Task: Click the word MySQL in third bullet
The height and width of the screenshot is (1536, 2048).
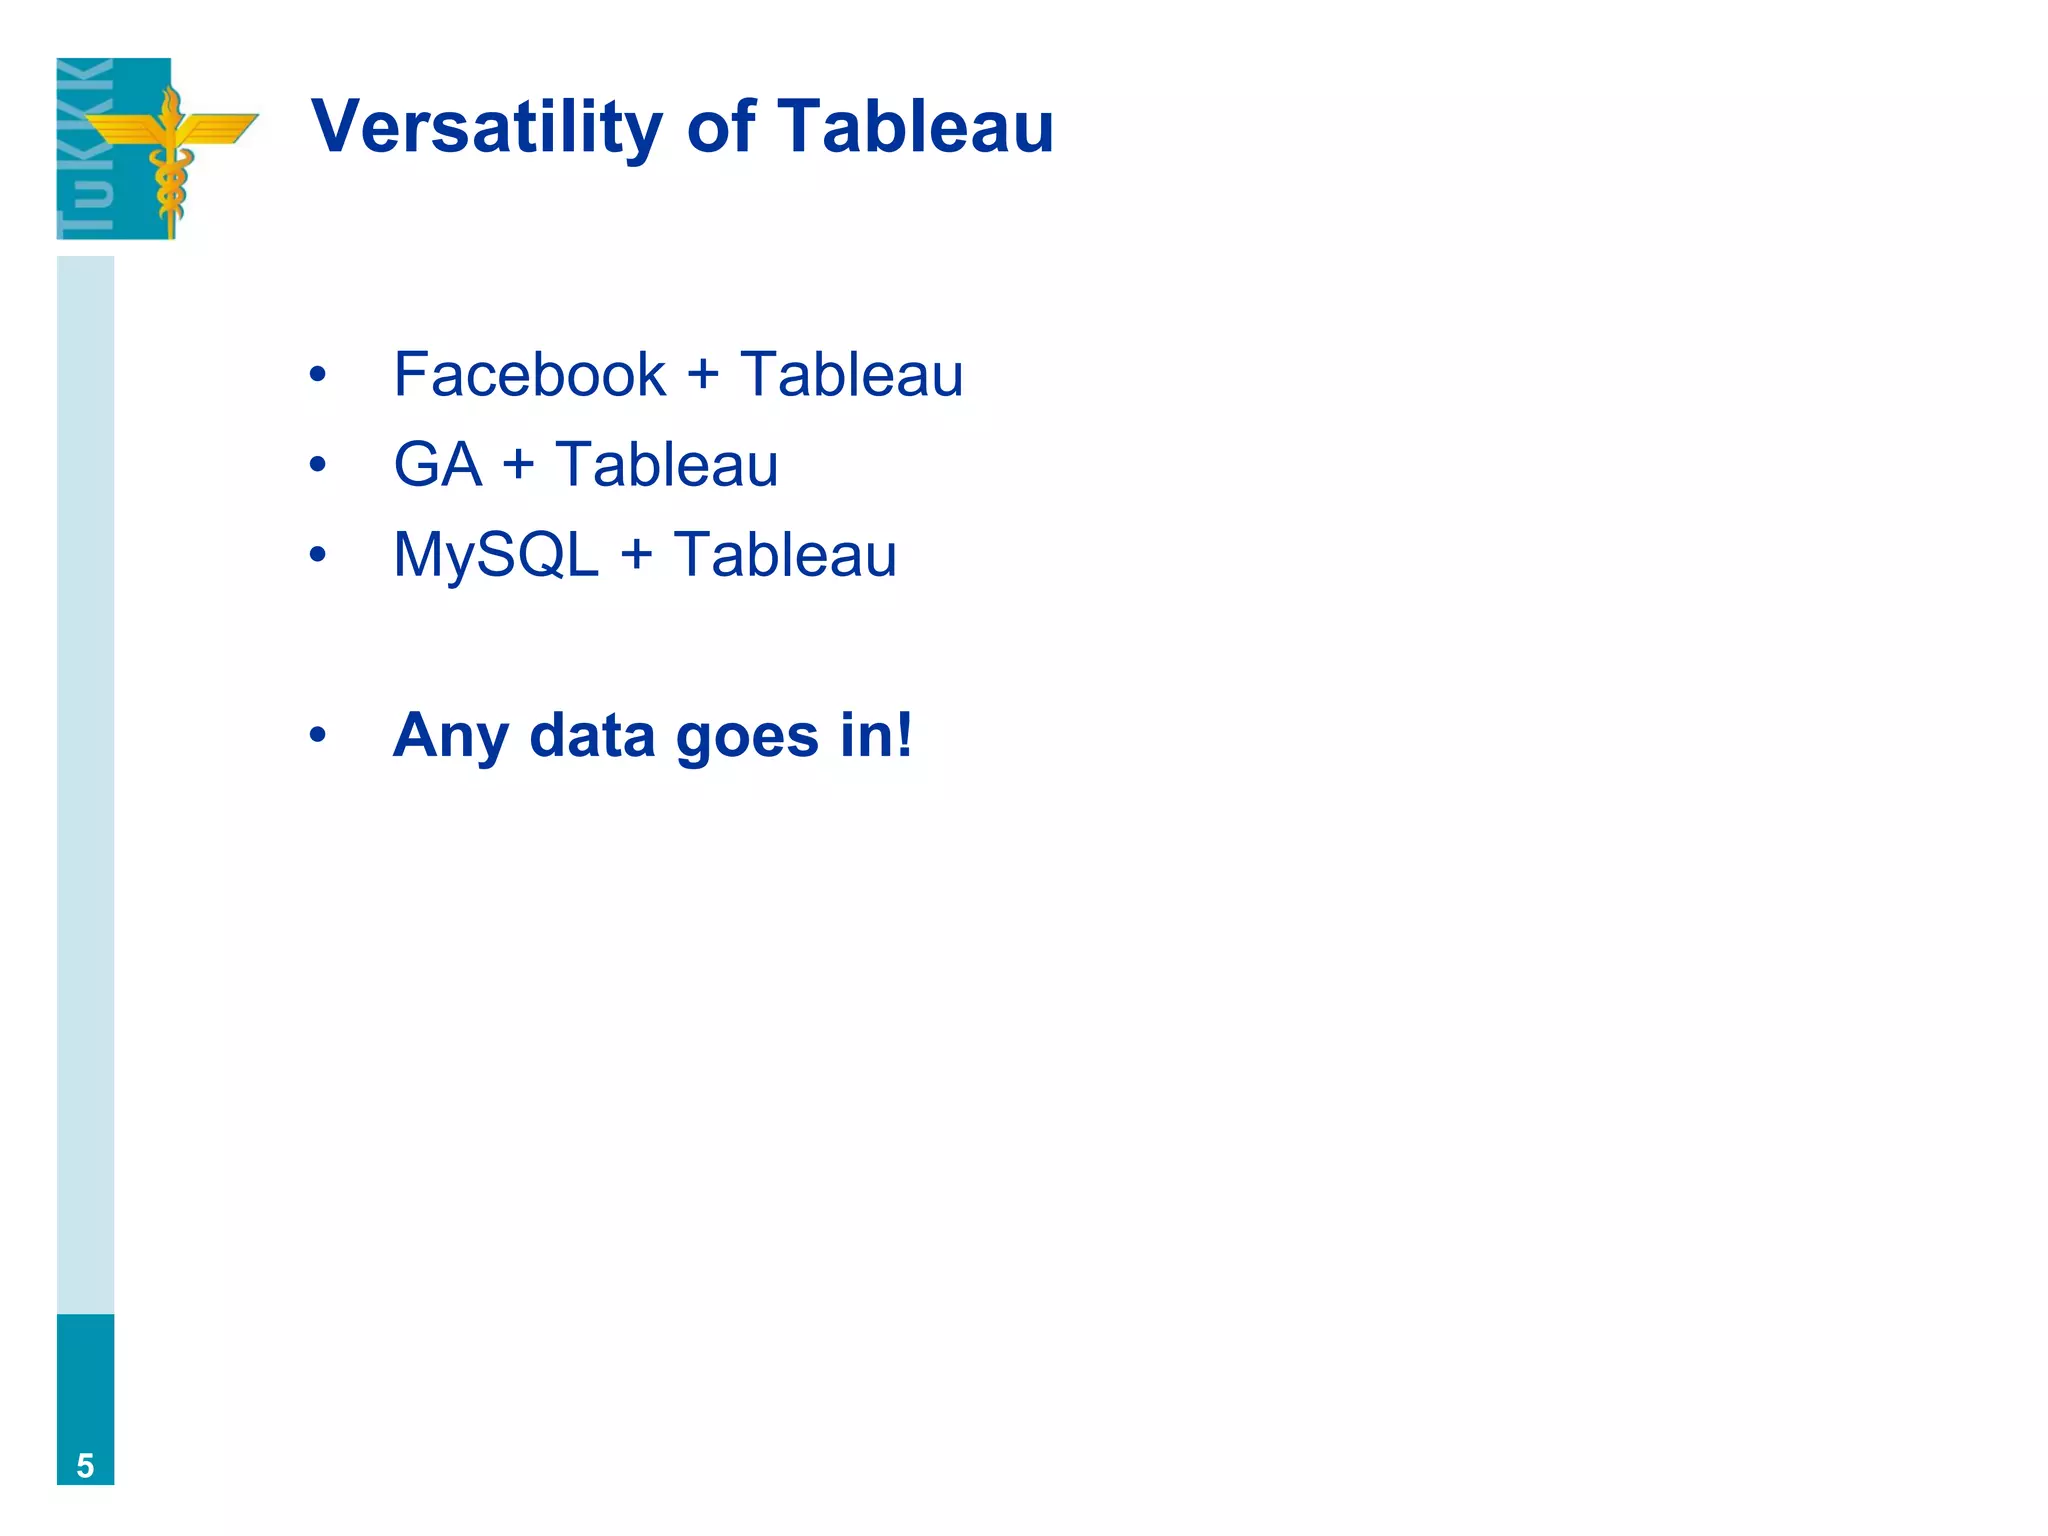Action: click(496, 556)
